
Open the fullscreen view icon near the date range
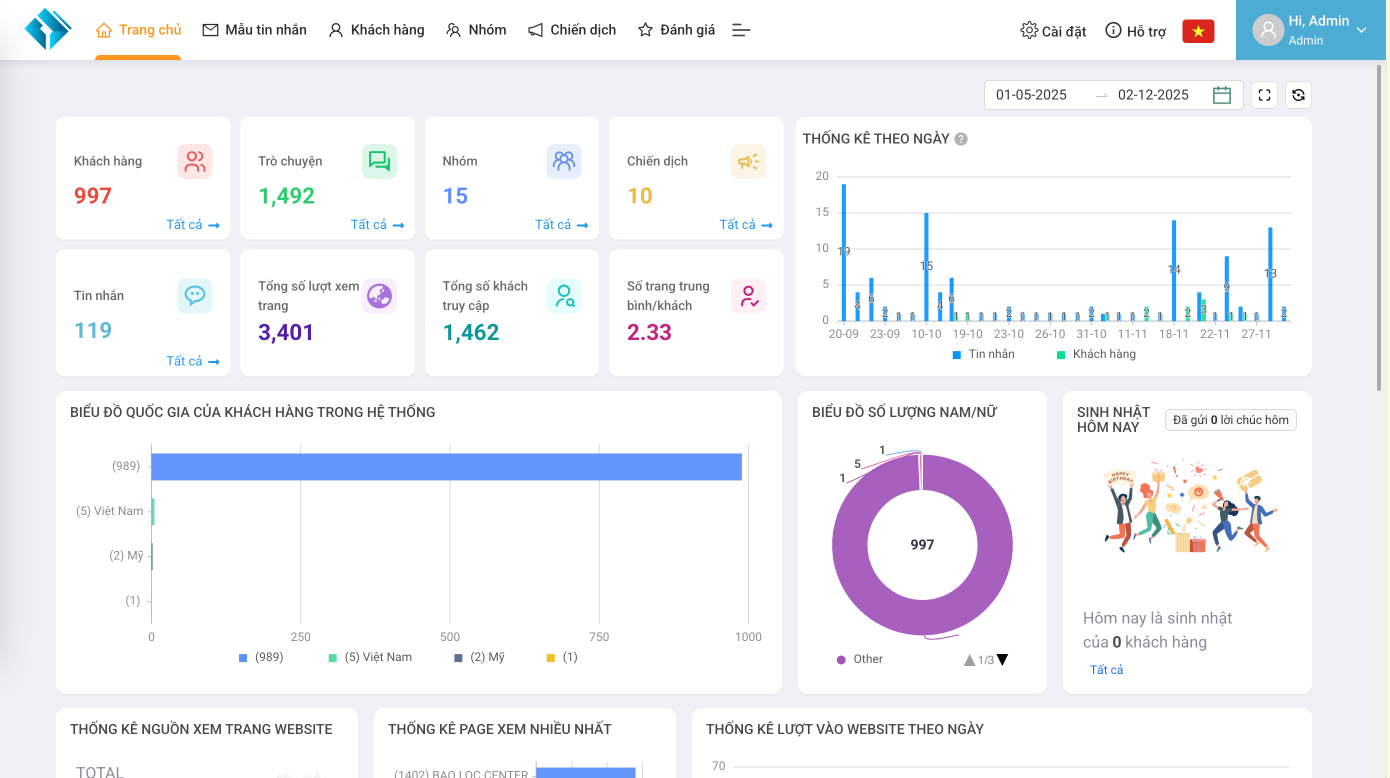coord(1264,94)
